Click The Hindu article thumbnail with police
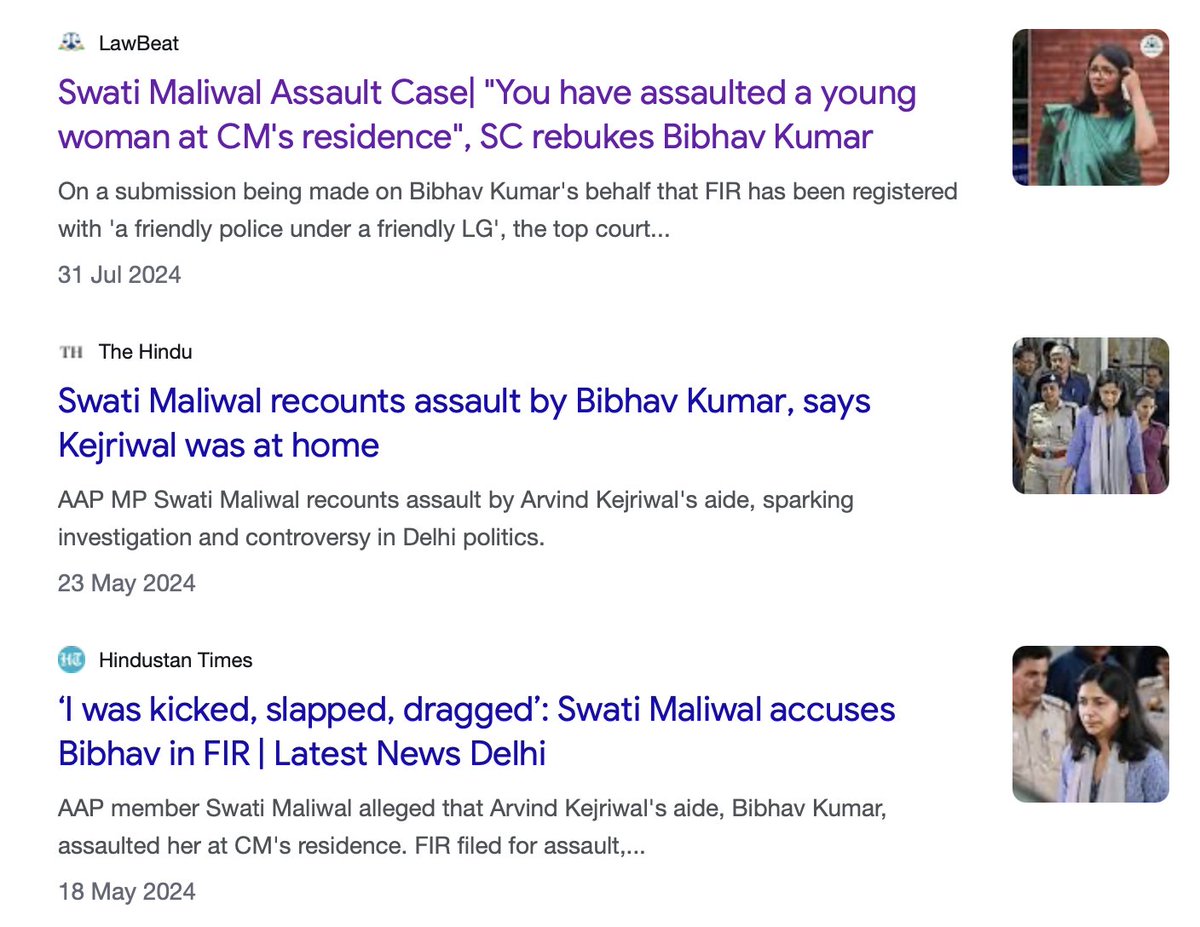The height and width of the screenshot is (927, 1200). pyautogui.click(x=1090, y=415)
